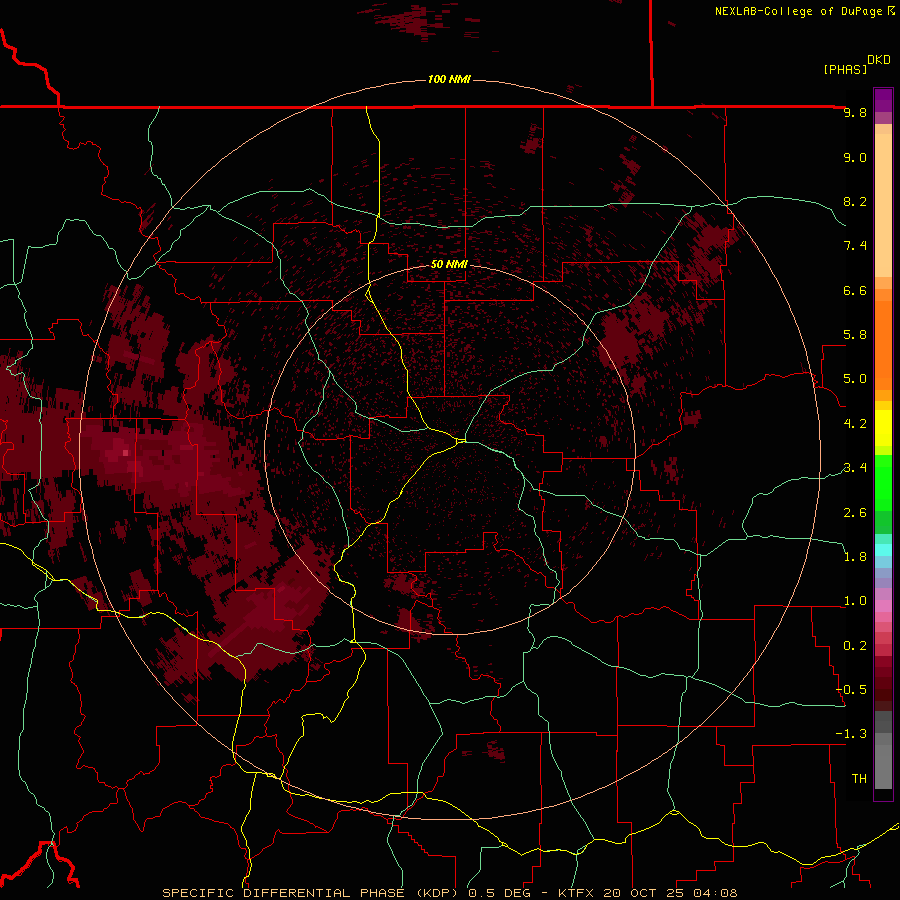Pick the cyan band of the color bar
Screen dimensions: 900x900
[x=883, y=550]
